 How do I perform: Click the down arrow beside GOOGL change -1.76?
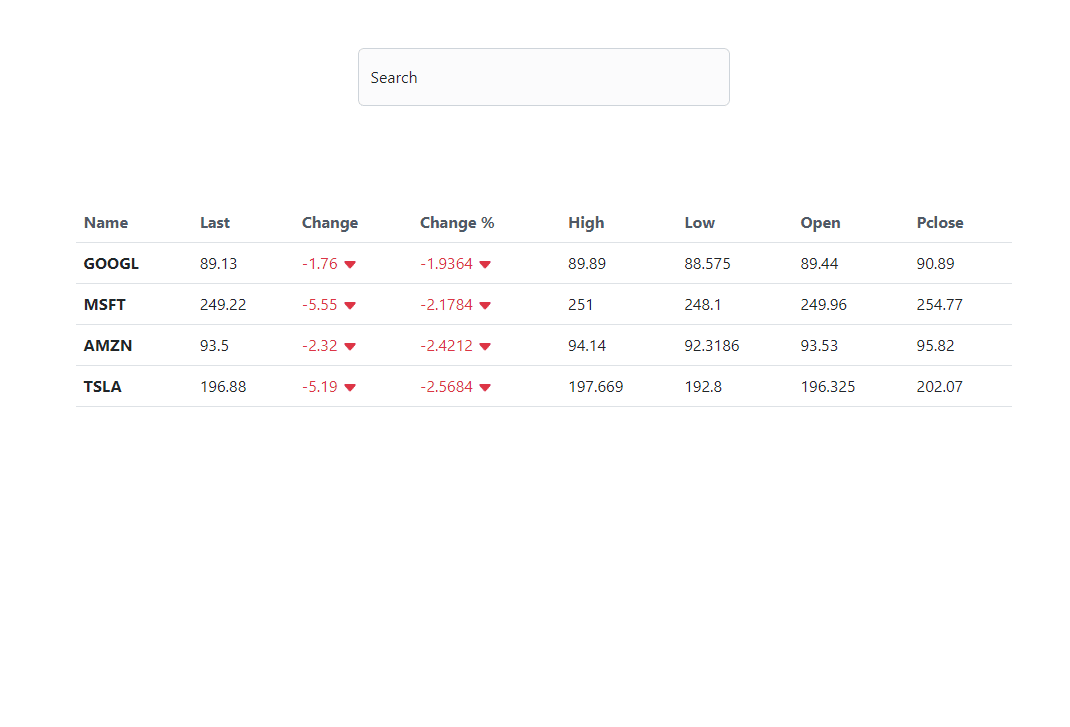coord(350,265)
